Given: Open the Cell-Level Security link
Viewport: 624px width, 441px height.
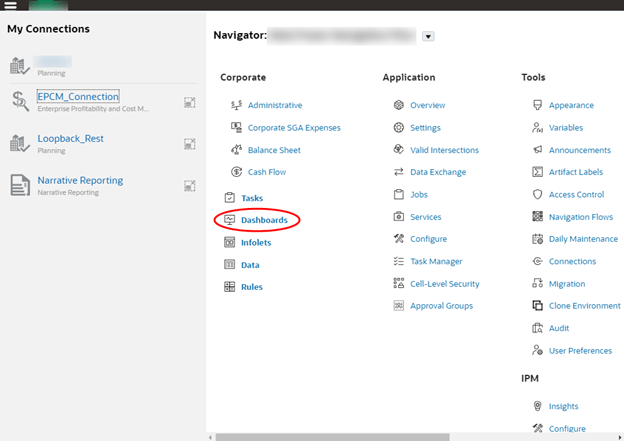Looking at the screenshot, I should pyautogui.click(x=444, y=284).
